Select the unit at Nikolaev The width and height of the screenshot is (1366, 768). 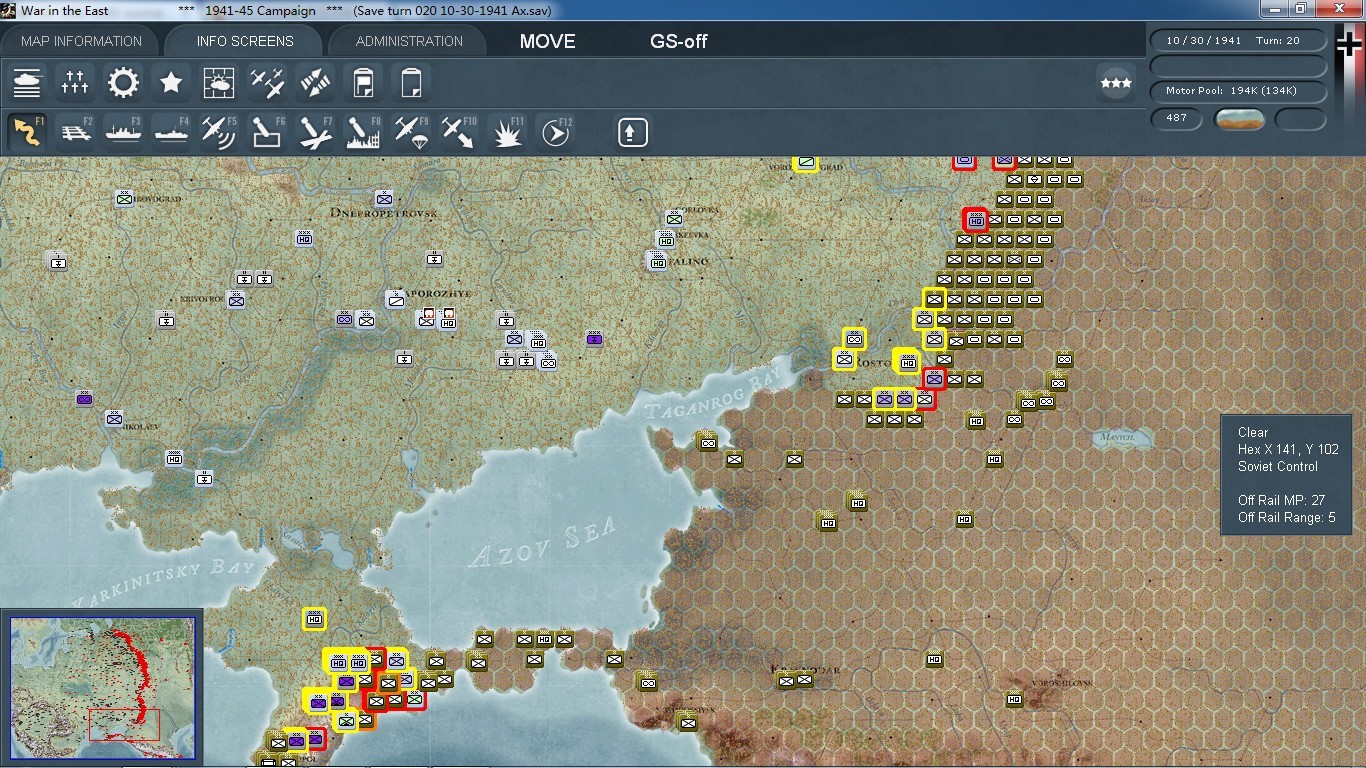(114, 418)
